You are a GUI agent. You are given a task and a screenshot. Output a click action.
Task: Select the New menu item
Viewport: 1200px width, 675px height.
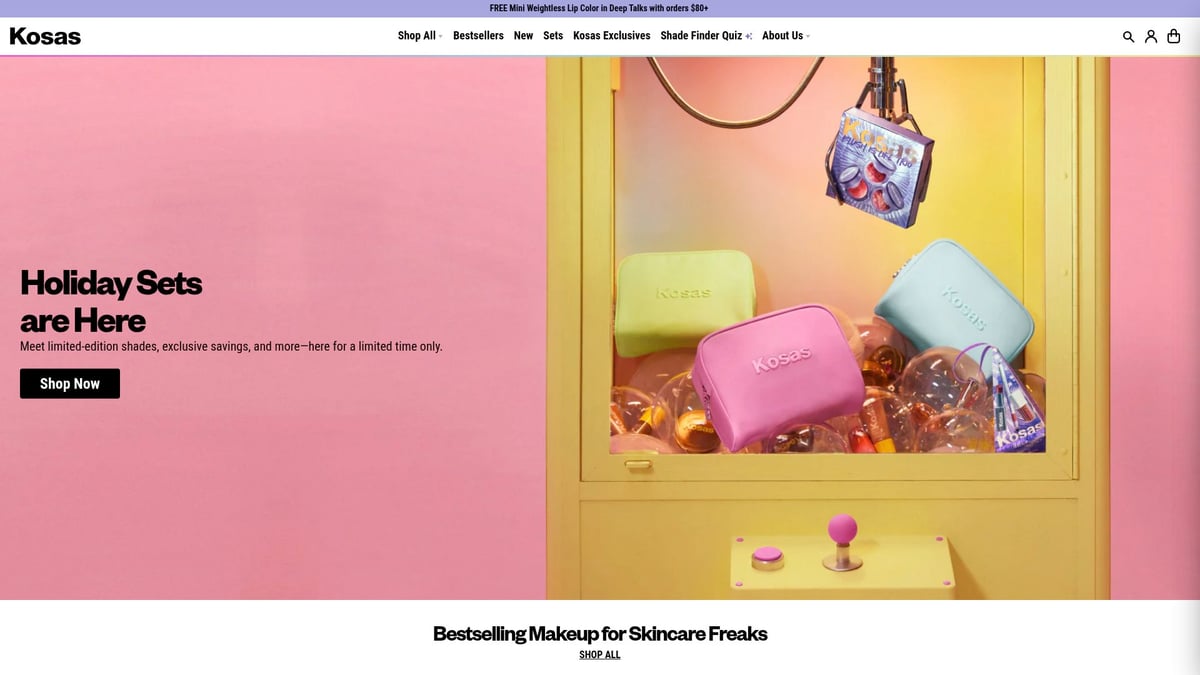coord(523,36)
